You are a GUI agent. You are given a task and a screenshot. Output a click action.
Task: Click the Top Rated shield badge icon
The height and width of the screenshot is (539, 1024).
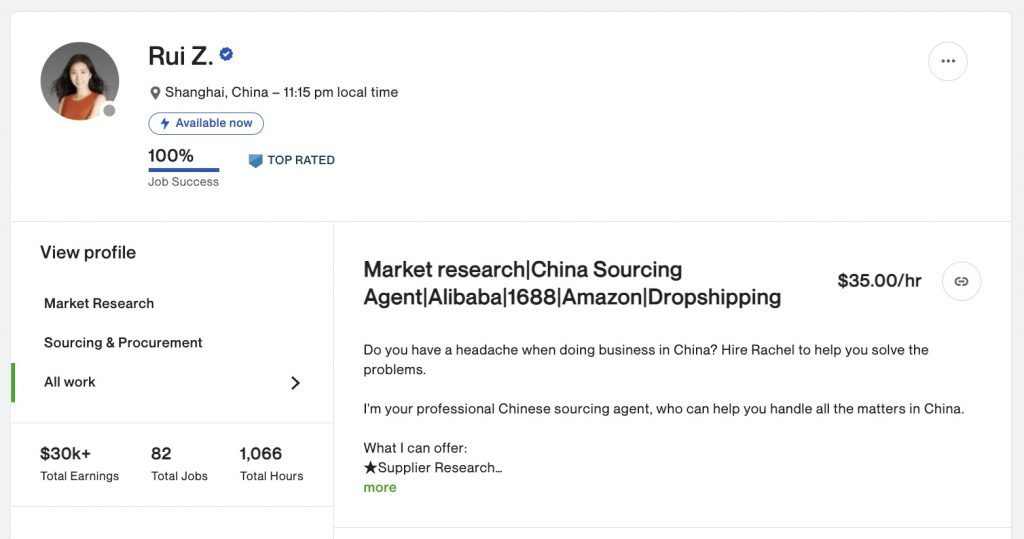coord(255,160)
